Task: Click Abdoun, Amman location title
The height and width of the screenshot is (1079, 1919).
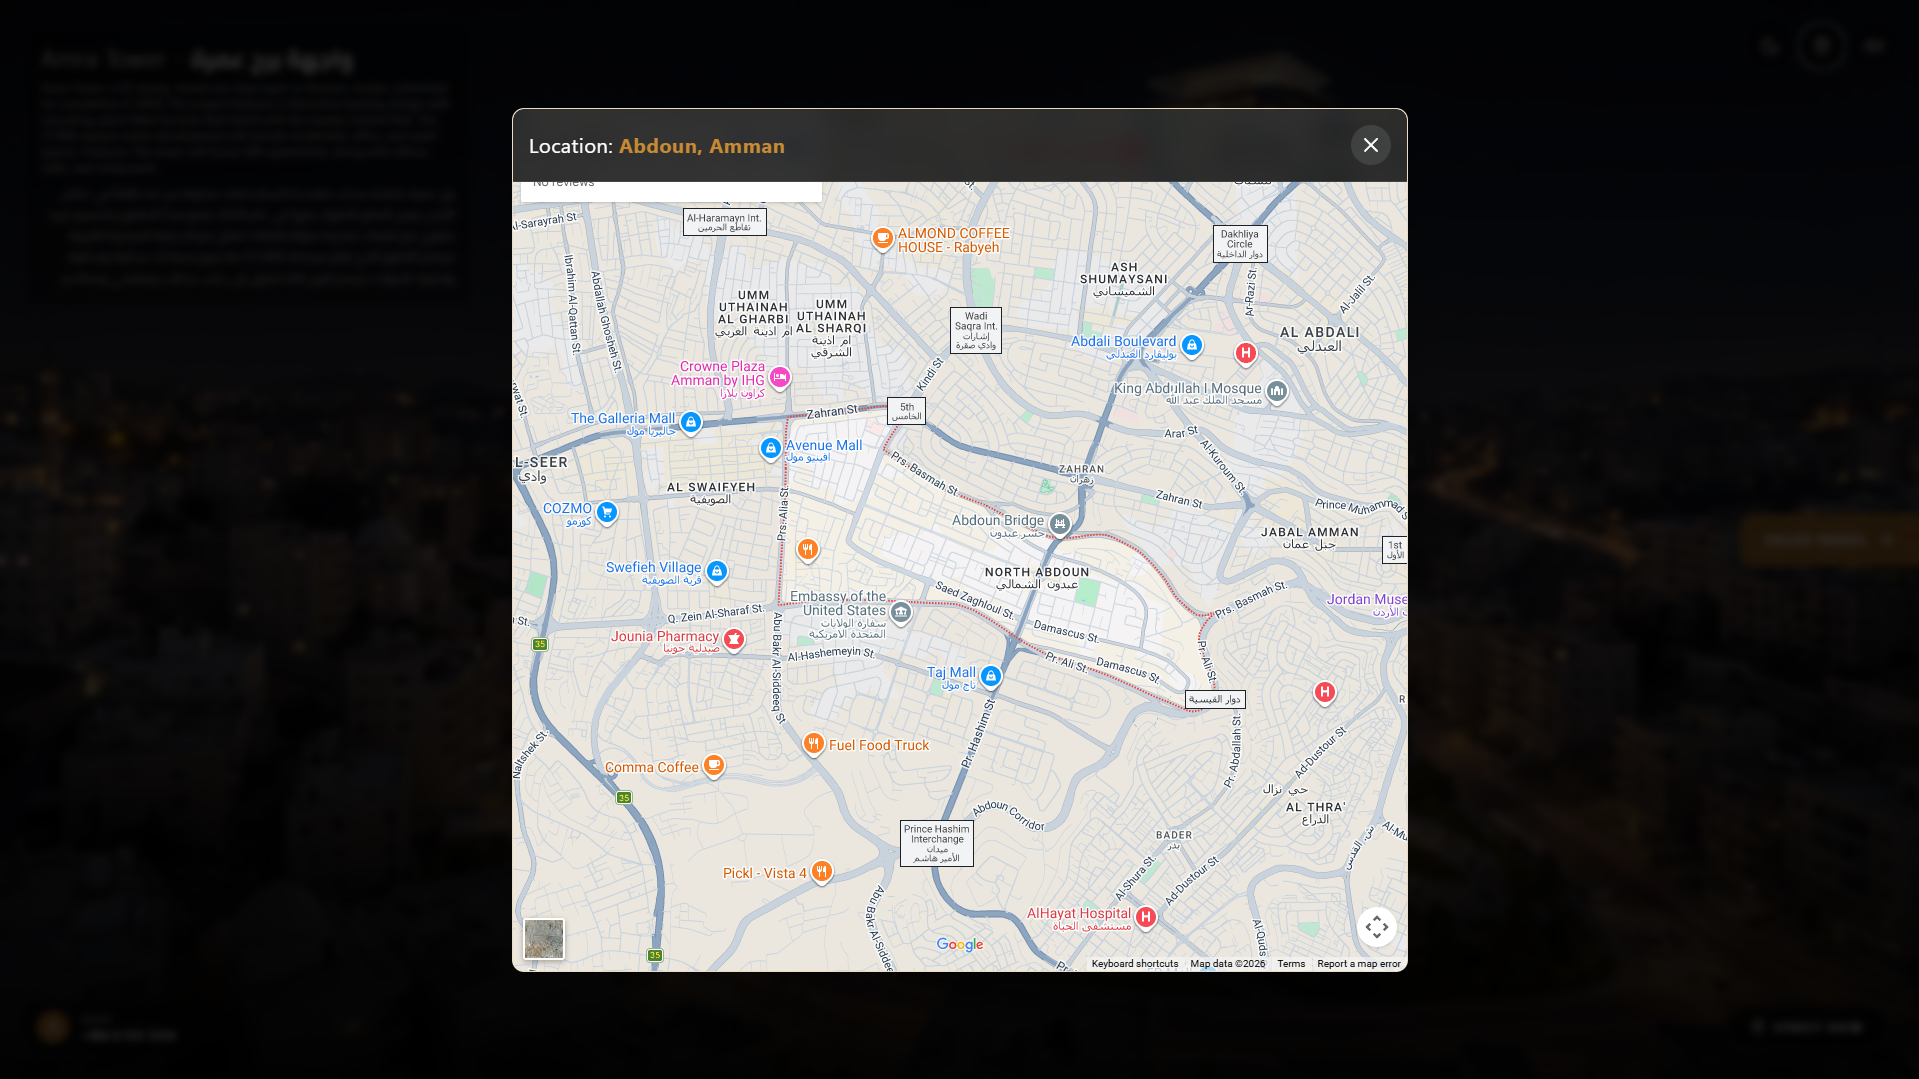Action: 701,146
